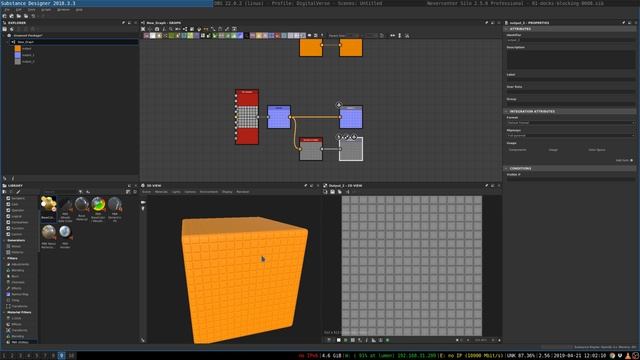Click the horizontal fit arrows icon in graph toolbar

[392, 36]
